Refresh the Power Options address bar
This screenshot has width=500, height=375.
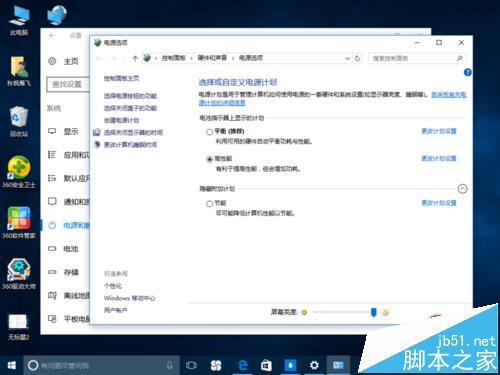pos(357,58)
